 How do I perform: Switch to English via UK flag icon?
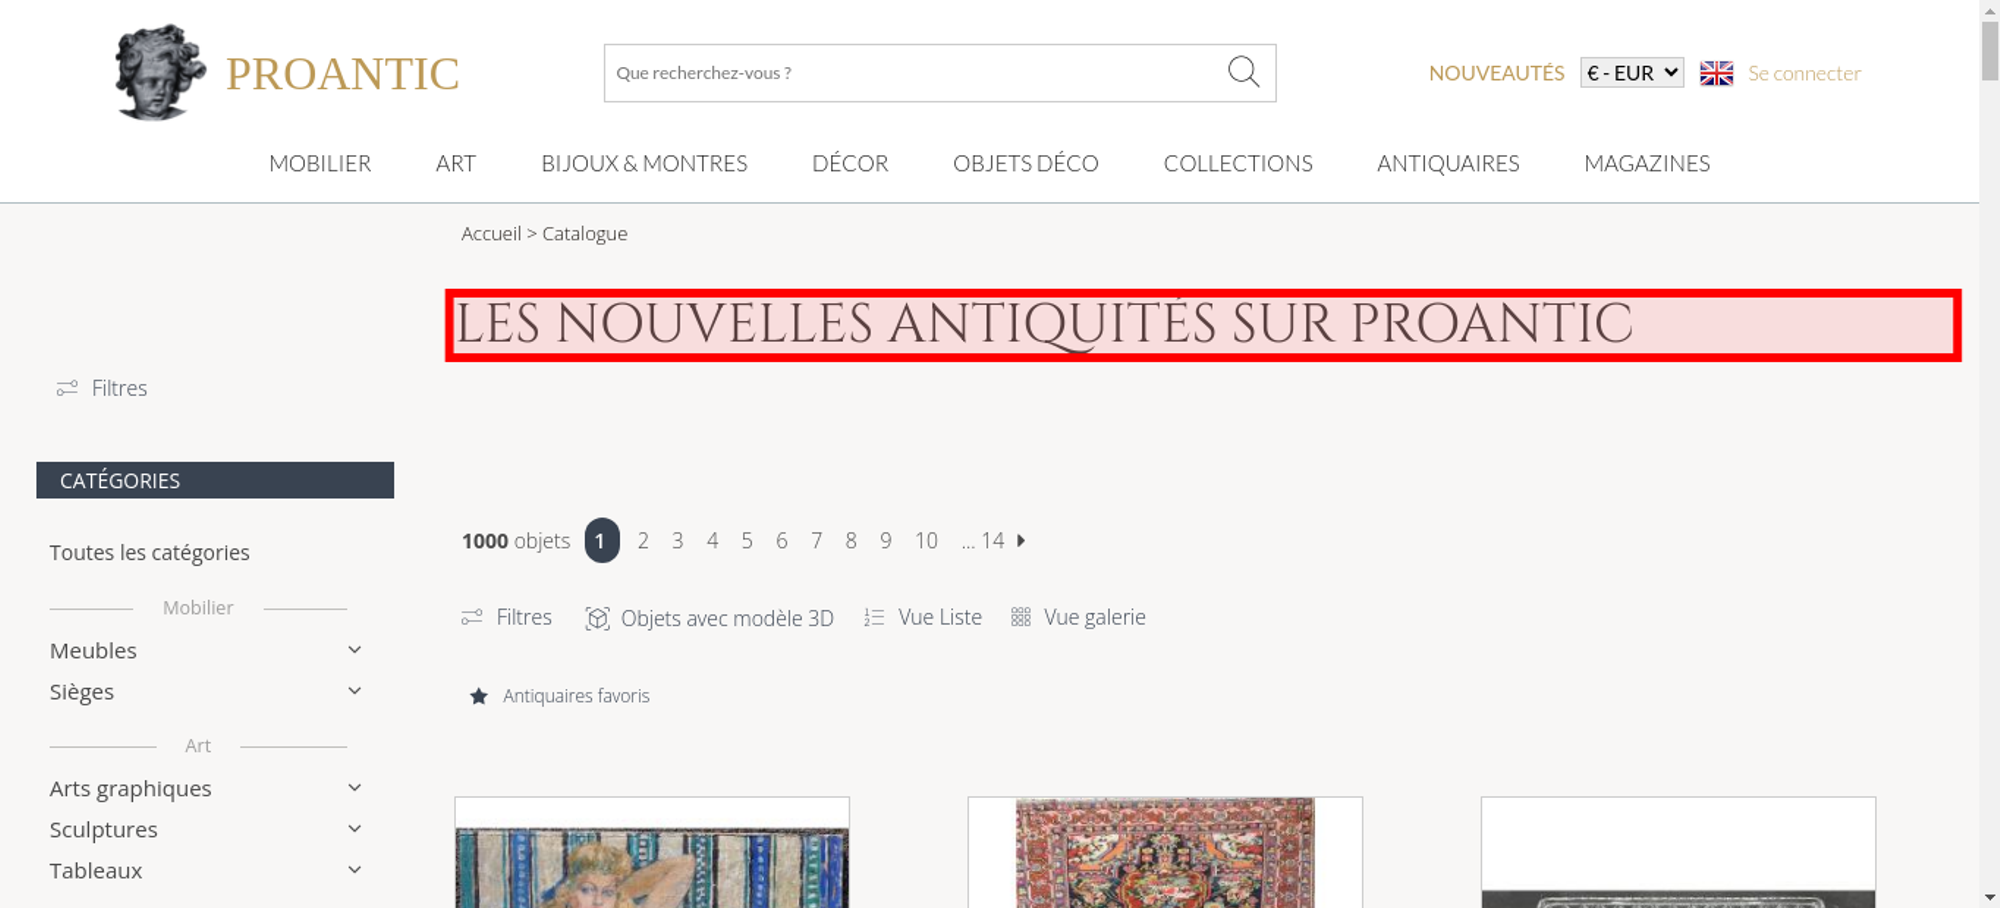(1716, 73)
